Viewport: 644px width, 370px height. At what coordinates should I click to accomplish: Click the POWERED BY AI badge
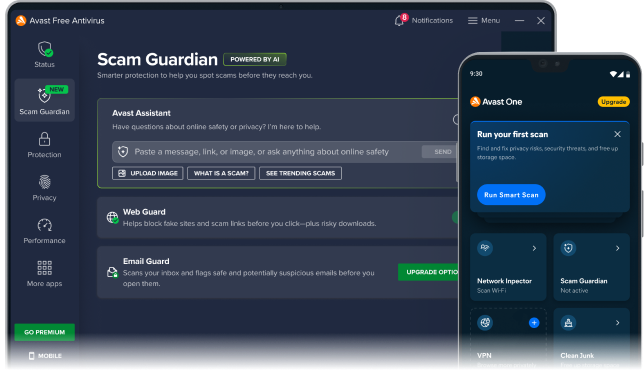click(x=255, y=60)
